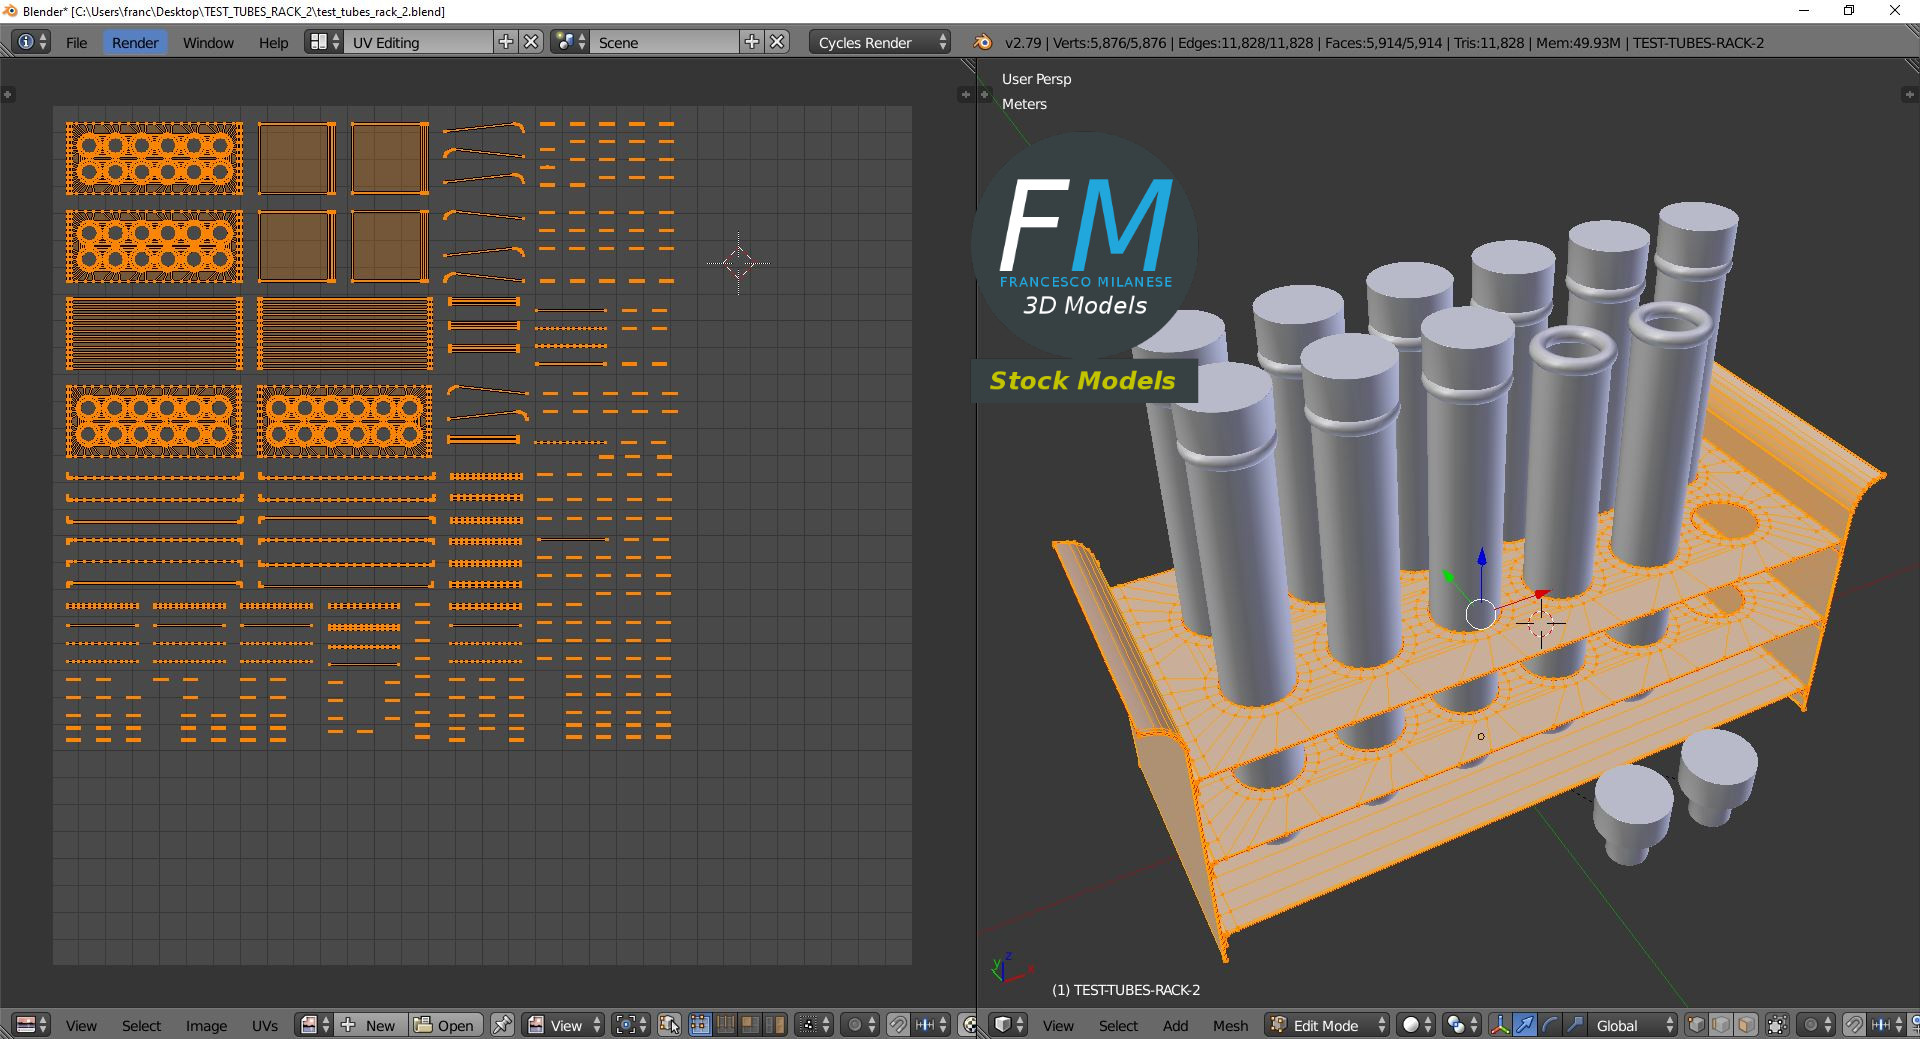Open the Mesh menu in 3D viewport
Screen dimensions: 1920x1039
[x=1230, y=1025]
